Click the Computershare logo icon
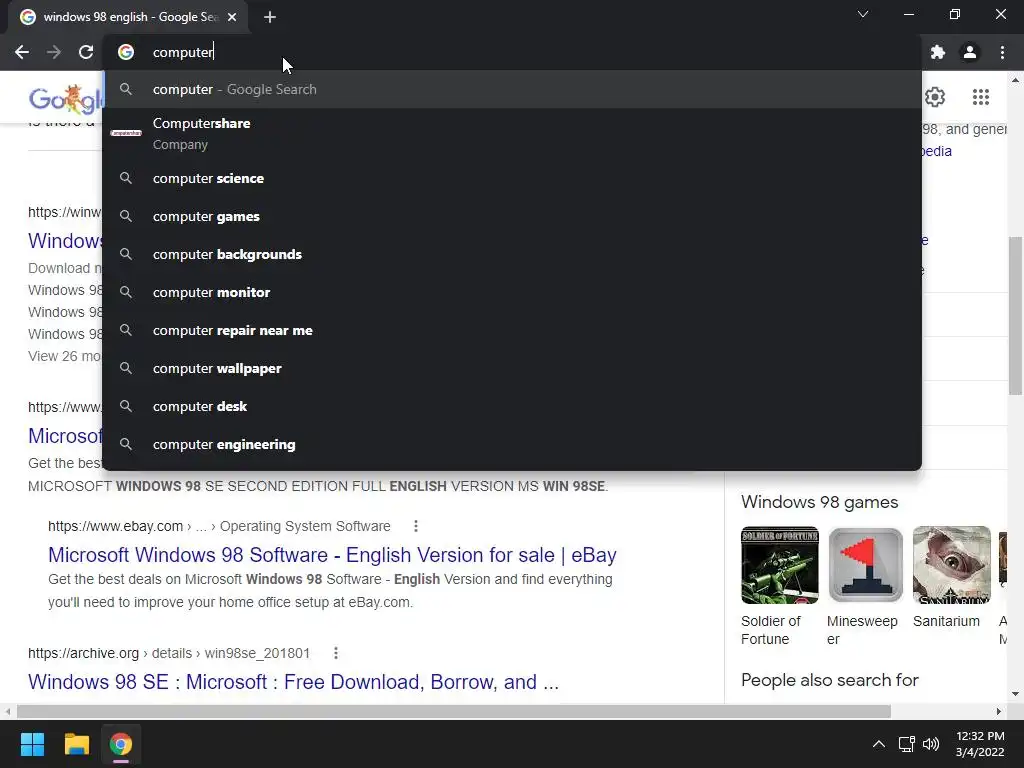 [126, 133]
